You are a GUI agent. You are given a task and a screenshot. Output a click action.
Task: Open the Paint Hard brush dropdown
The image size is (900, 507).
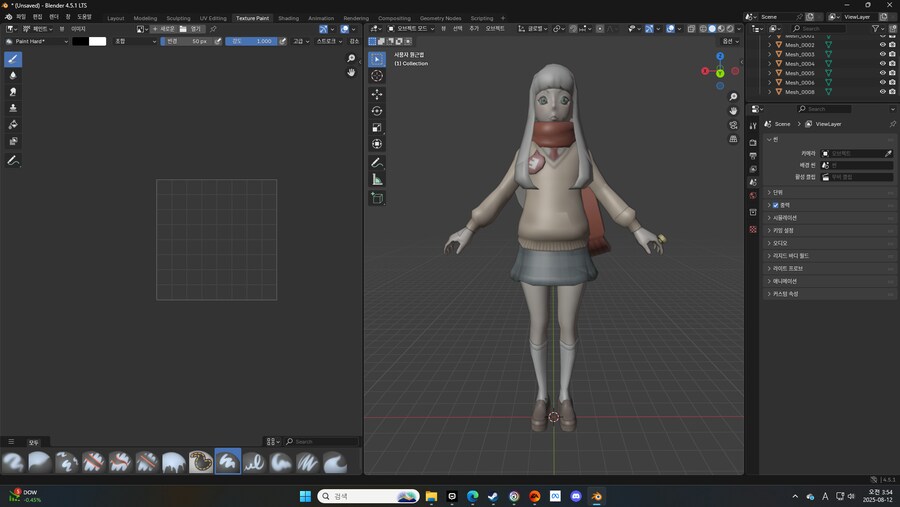coord(36,41)
